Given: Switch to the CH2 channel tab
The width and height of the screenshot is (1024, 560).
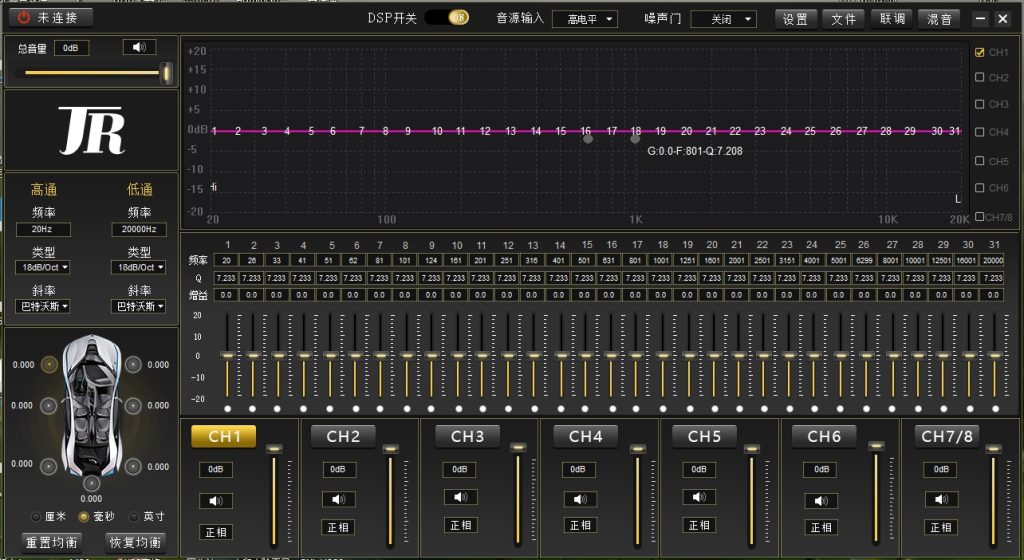Looking at the screenshot, I should tap(343, 437).
